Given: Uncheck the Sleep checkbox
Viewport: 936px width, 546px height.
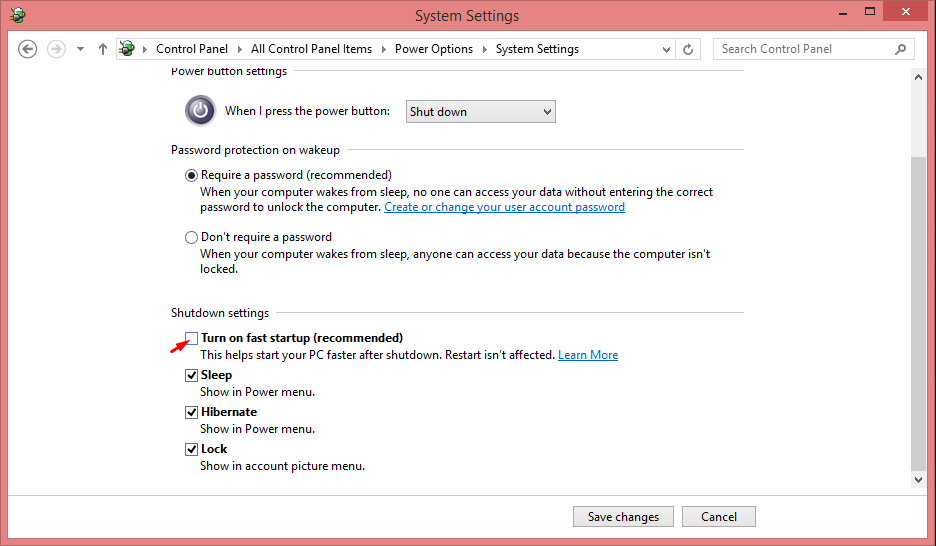Looking at the screenshot, I should 191,375.
